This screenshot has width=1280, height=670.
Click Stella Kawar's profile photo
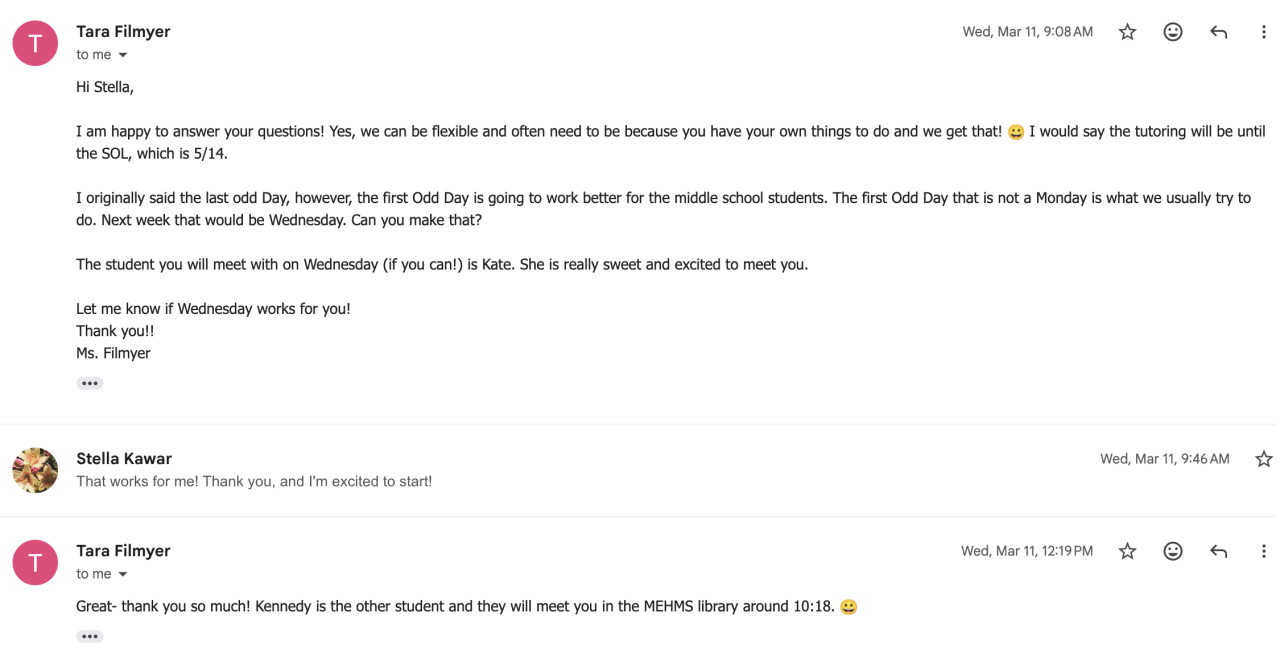tap(35, 470)
